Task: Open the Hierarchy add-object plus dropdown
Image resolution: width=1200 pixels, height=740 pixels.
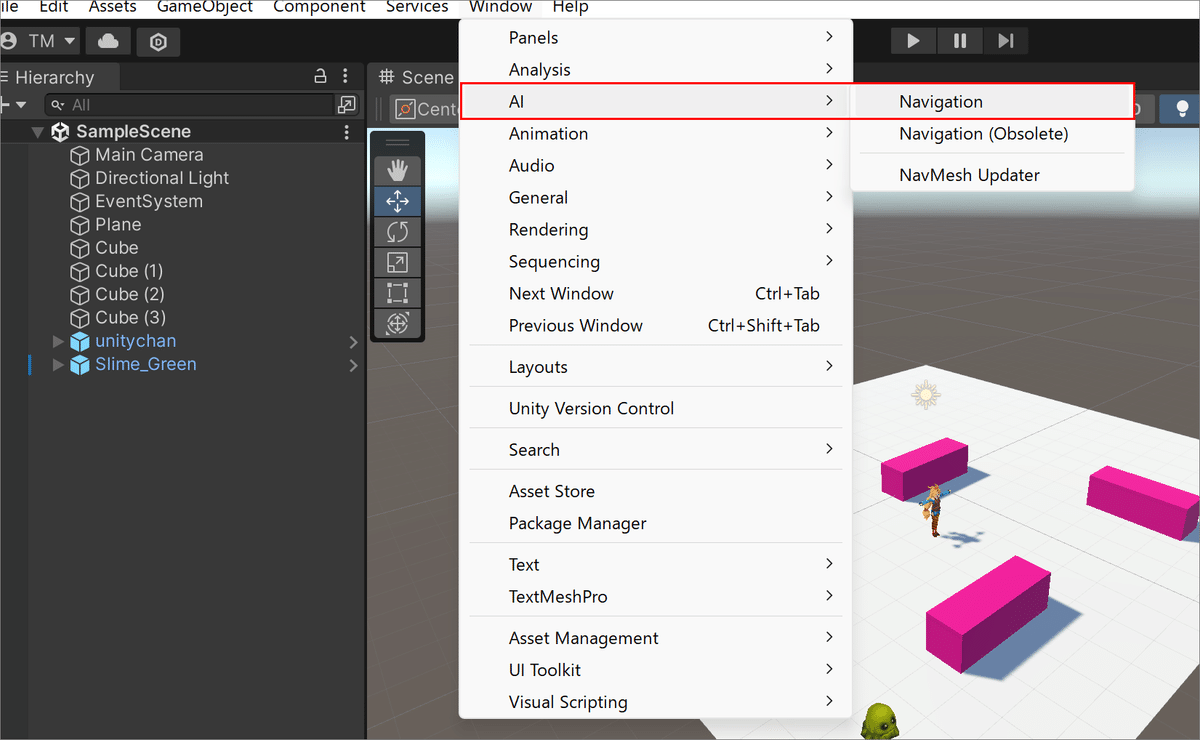Action: coord(14,104)
